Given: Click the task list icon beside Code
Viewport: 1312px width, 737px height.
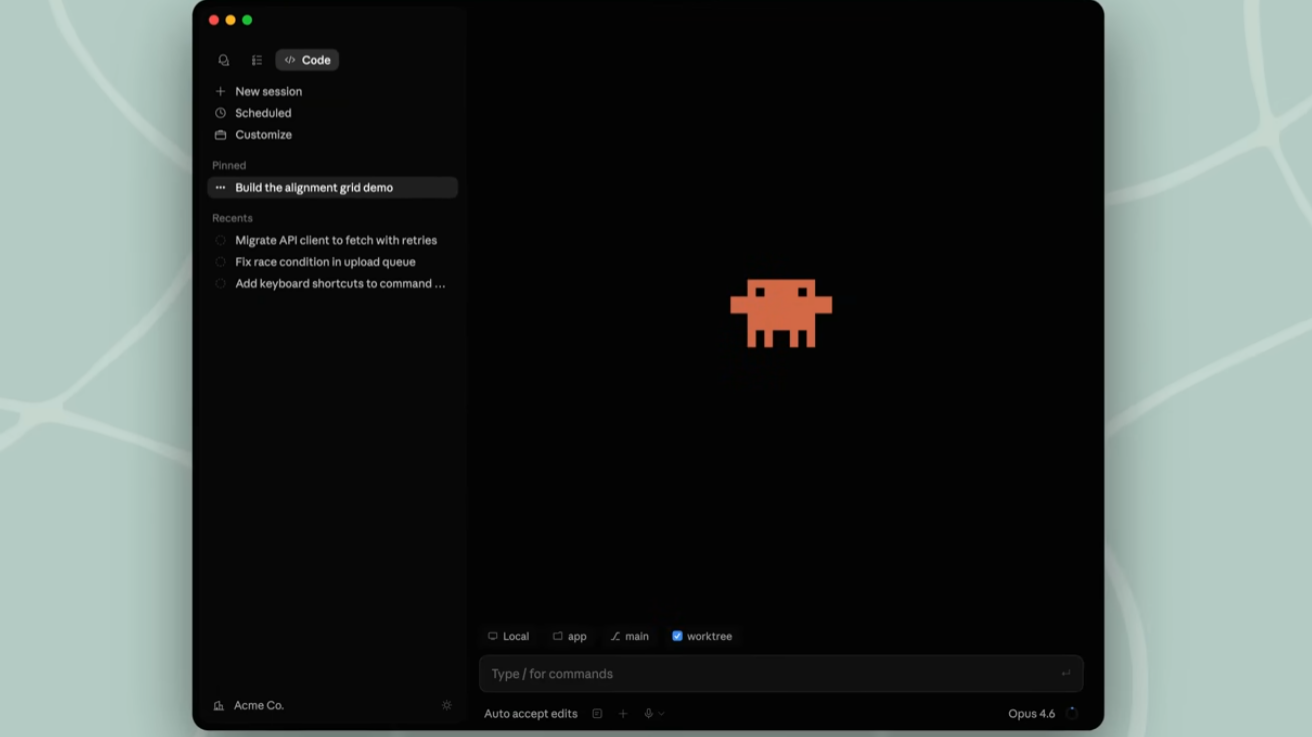Looking at the screenshot, I should pos(257,60).
